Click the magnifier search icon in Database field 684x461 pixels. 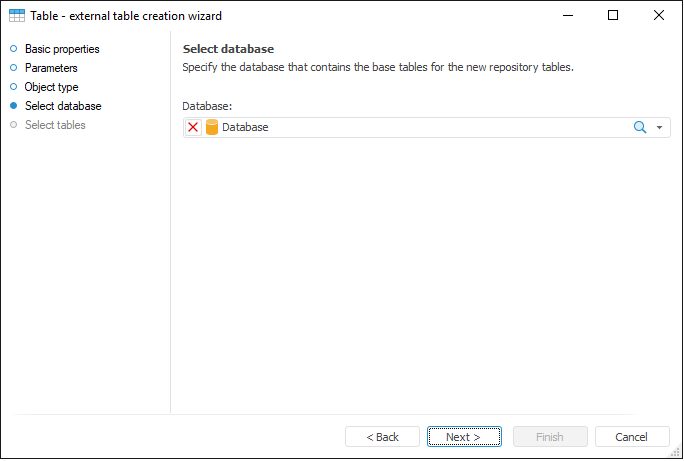tap(640, 128)
